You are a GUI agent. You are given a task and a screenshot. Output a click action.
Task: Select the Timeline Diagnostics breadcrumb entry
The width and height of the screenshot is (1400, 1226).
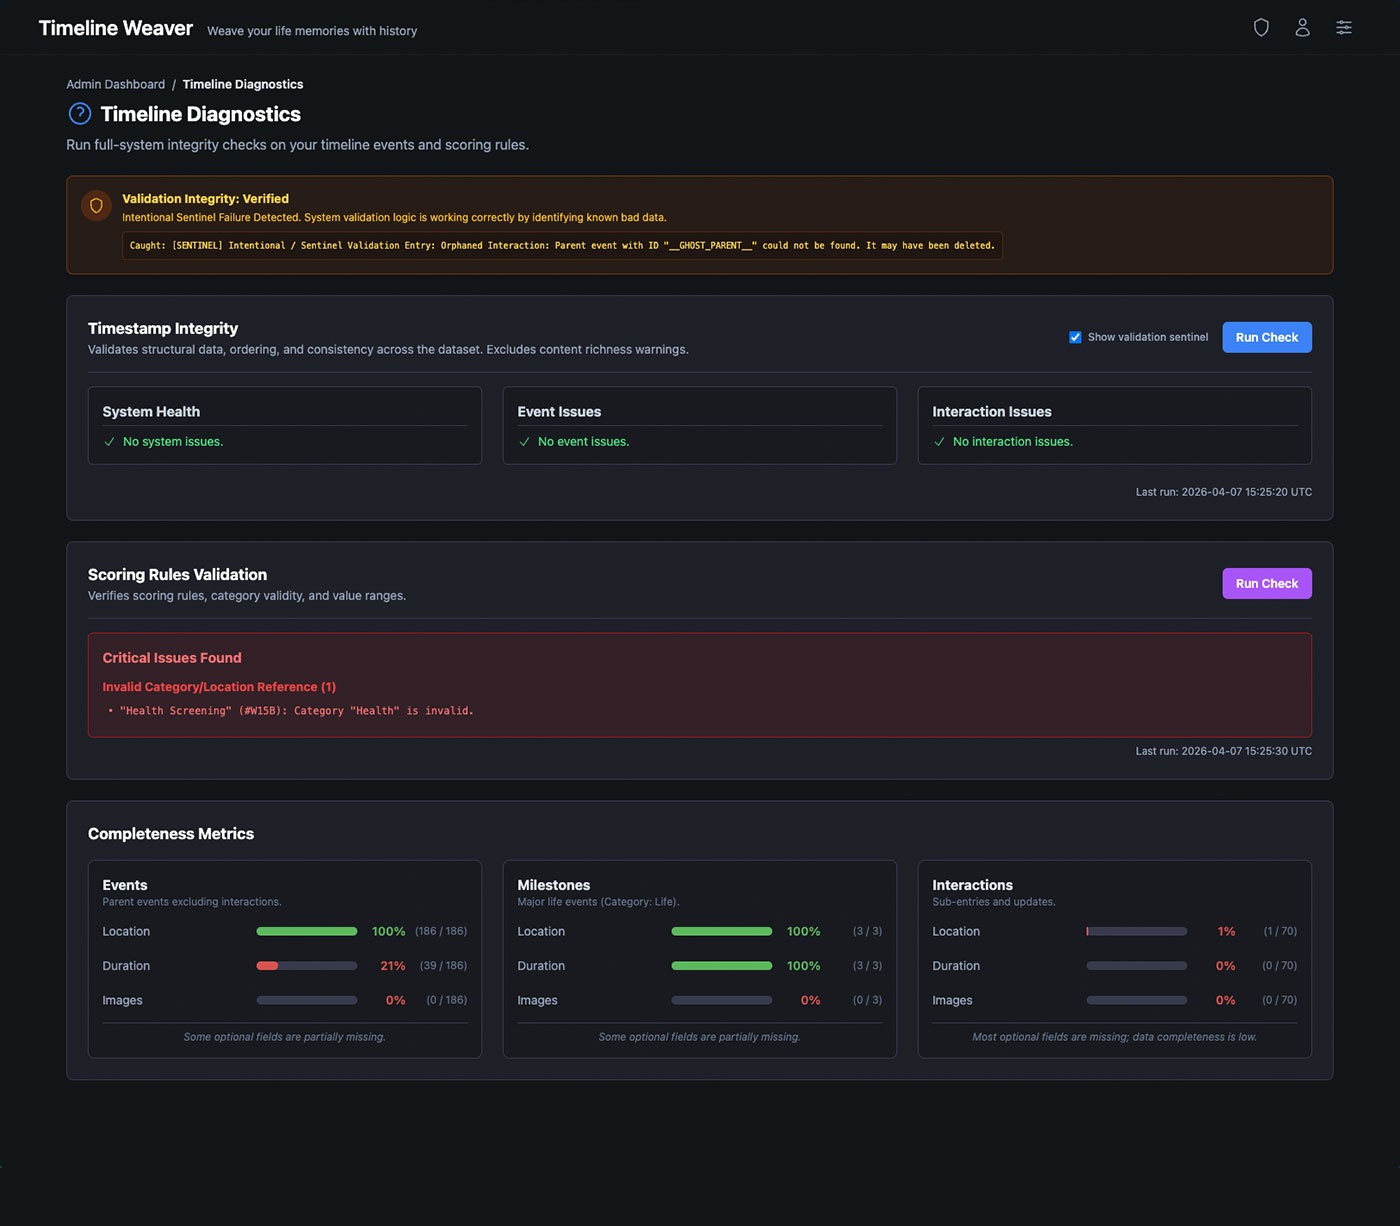click(243, 84)
